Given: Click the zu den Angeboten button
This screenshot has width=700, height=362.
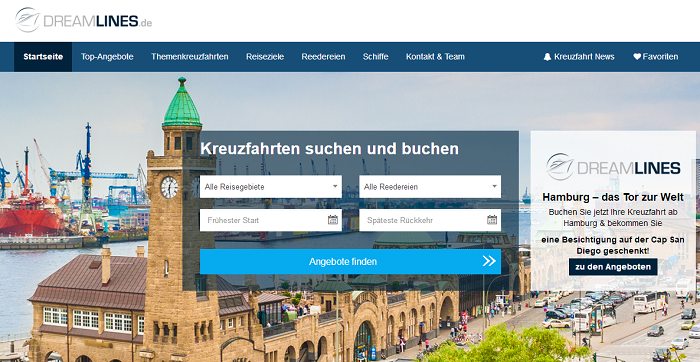Looking at the screenshot, I should (613, 267).
